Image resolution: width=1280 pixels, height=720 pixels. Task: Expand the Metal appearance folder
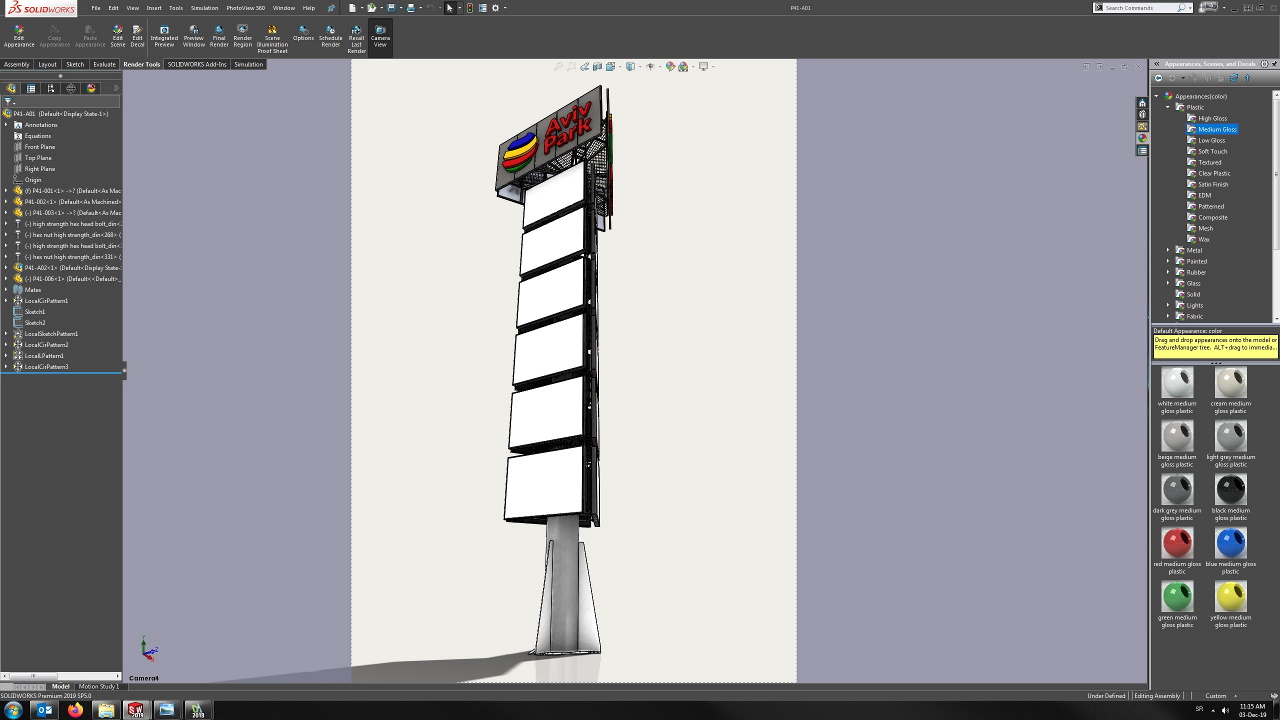1168,250
